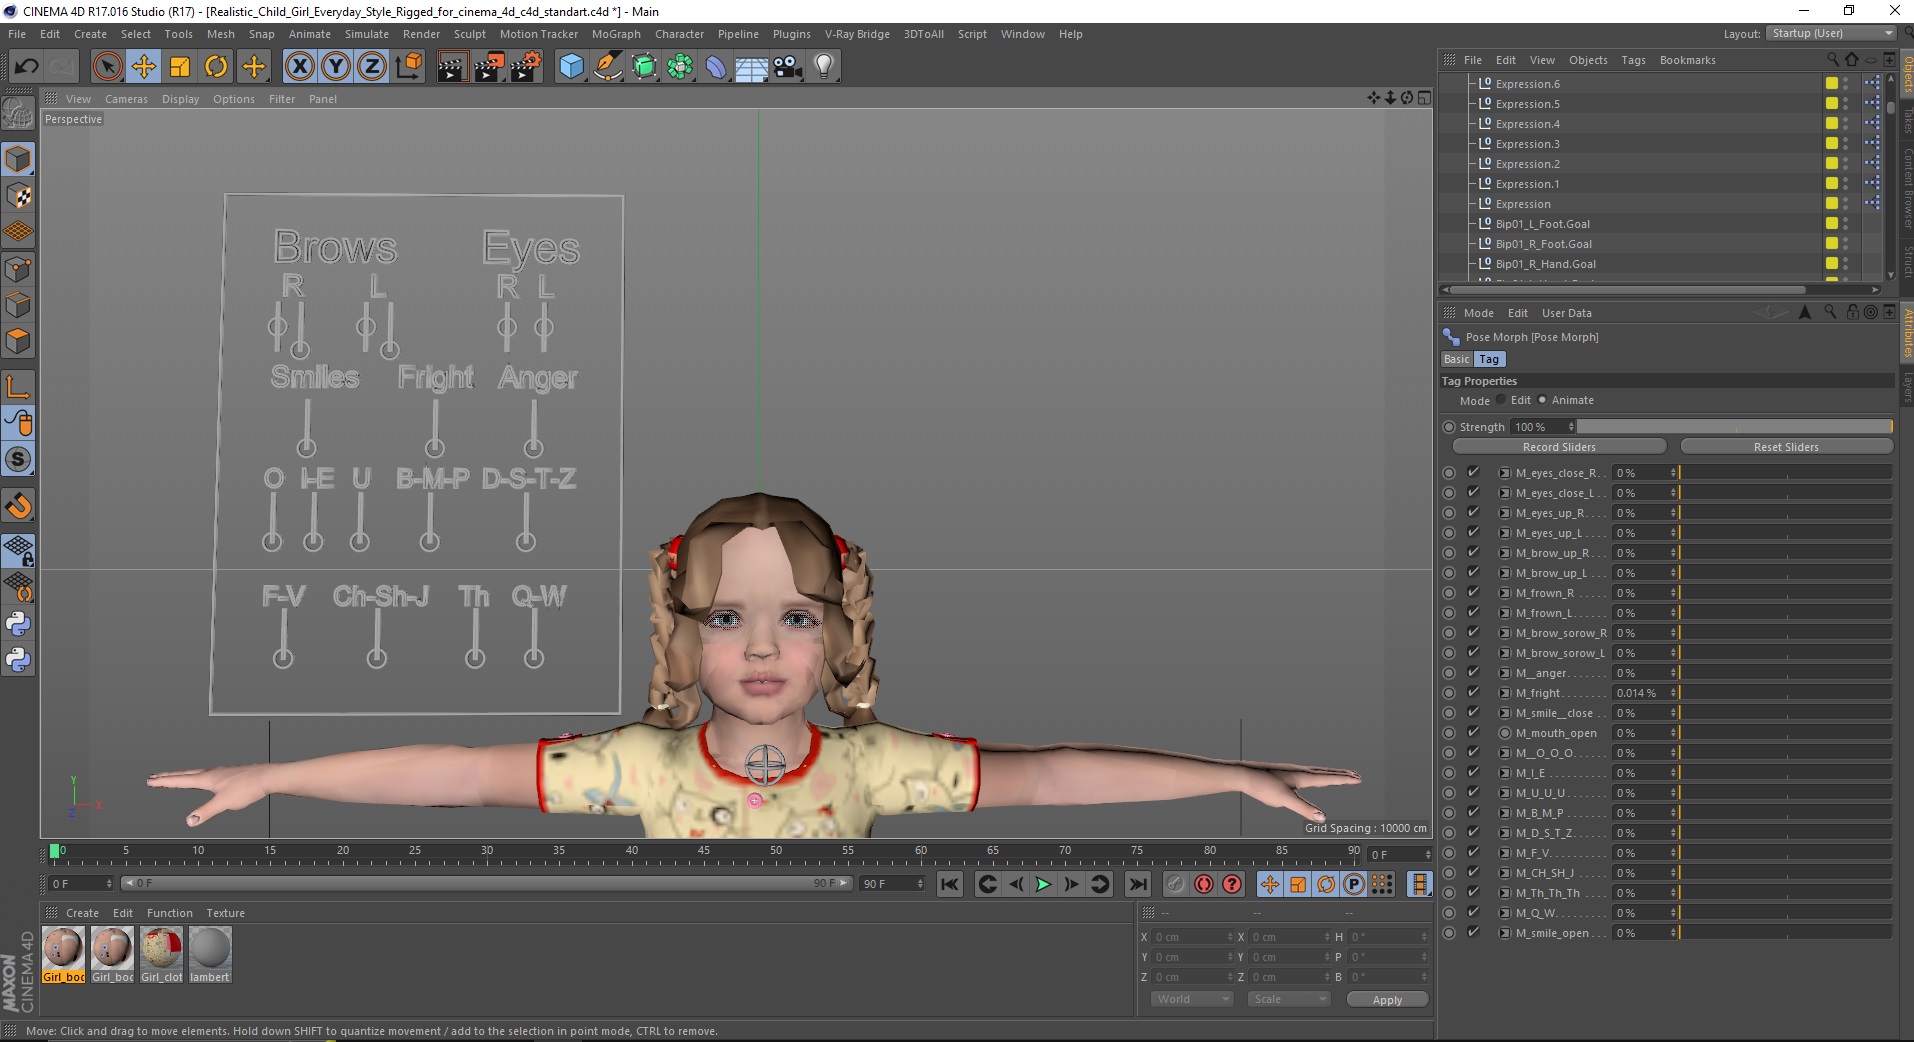
Task: Record active objects keyframe
Action: (1176, 884)
